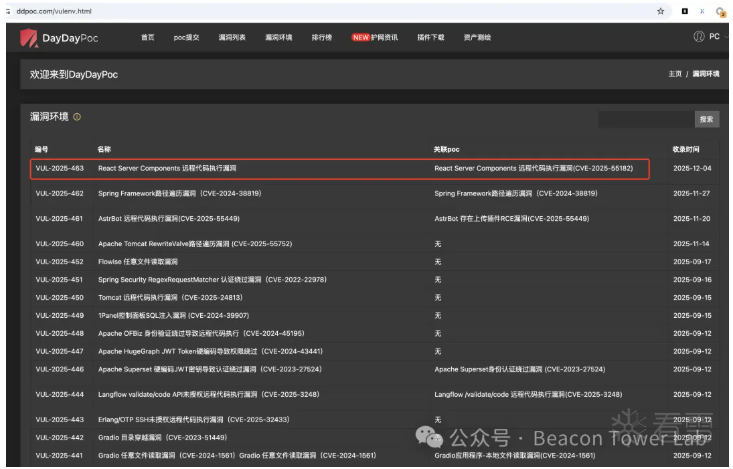This screenshot has width=733, height=469.
Task: Click the info icon next to 漏洞环境 heading
Action: click(77, 117)
